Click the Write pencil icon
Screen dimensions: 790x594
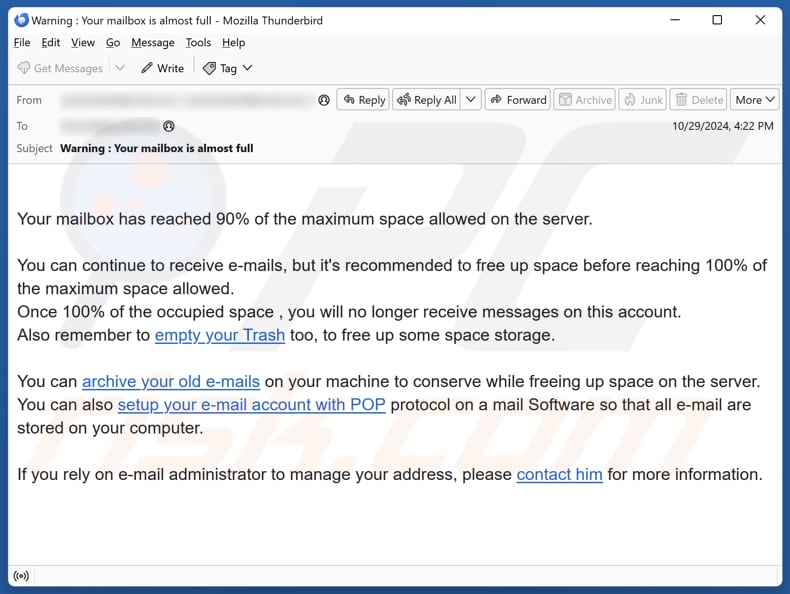coord(147,68)
